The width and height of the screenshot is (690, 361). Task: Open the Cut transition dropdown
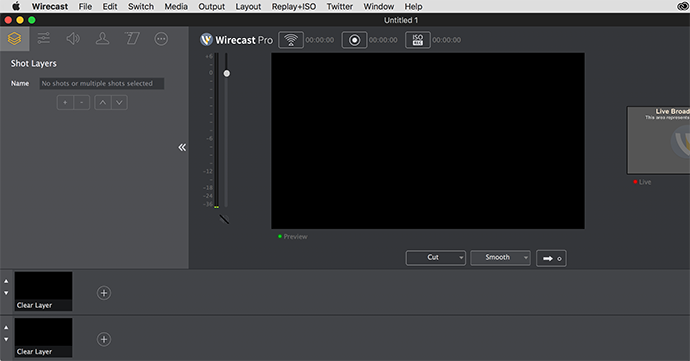tap(436, 258)
